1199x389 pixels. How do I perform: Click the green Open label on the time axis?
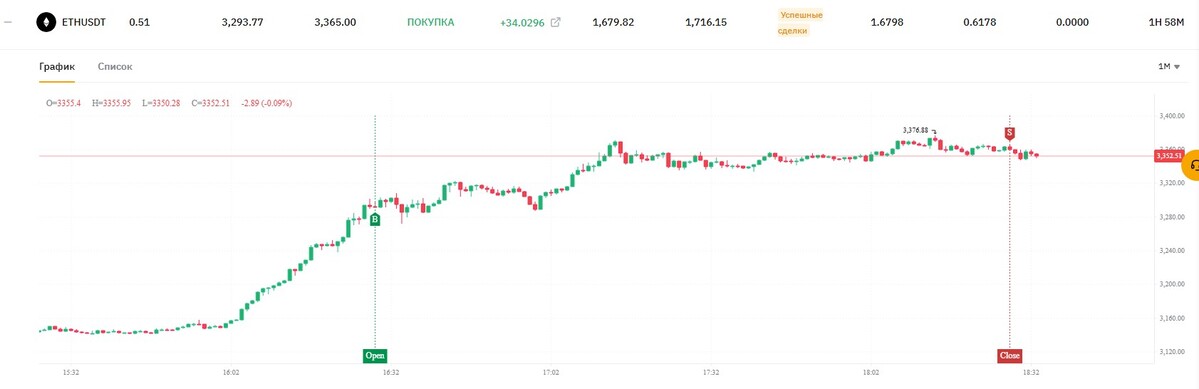[375, 355]
